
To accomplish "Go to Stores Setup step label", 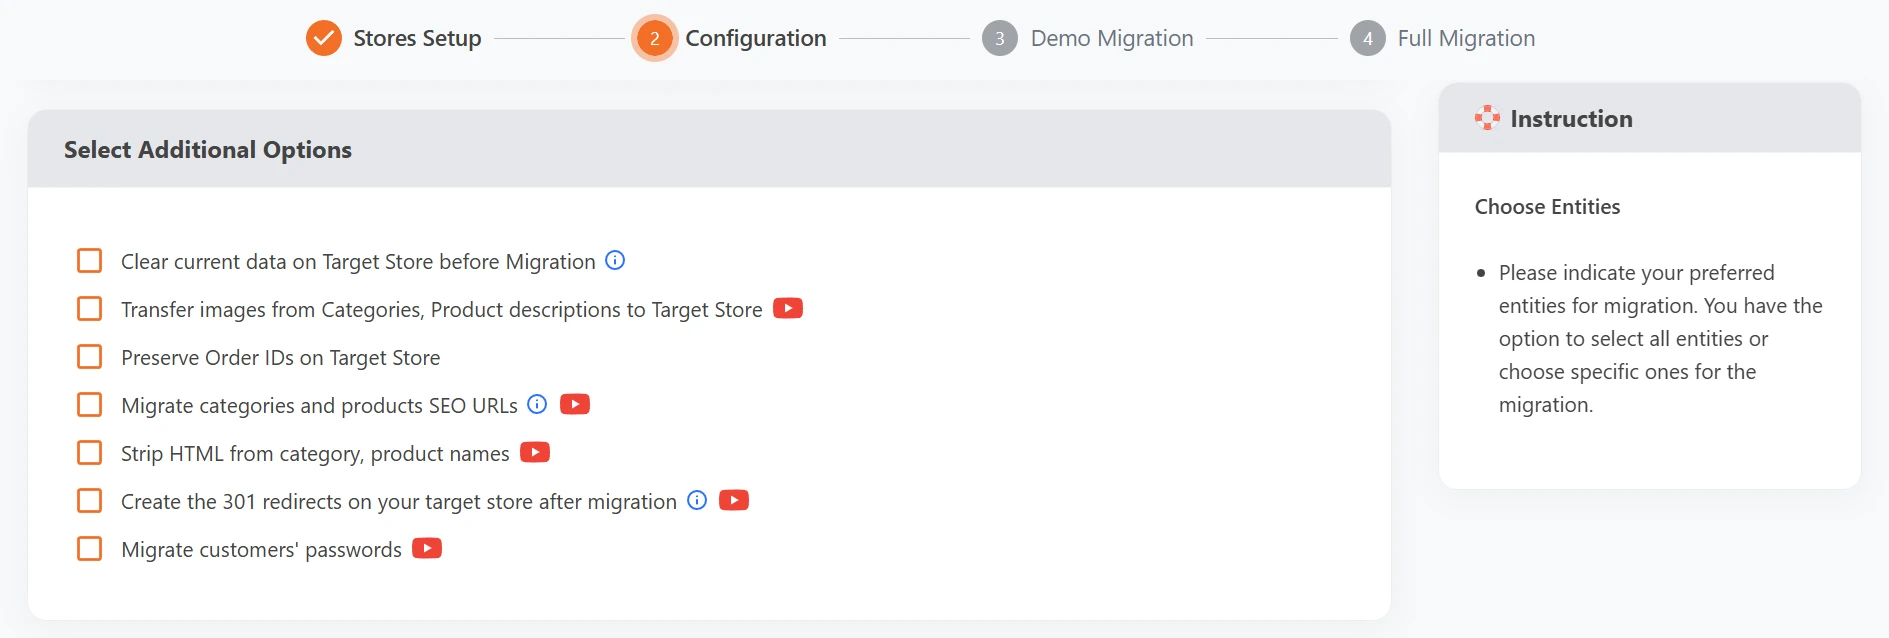I will [x=417, y=38].
